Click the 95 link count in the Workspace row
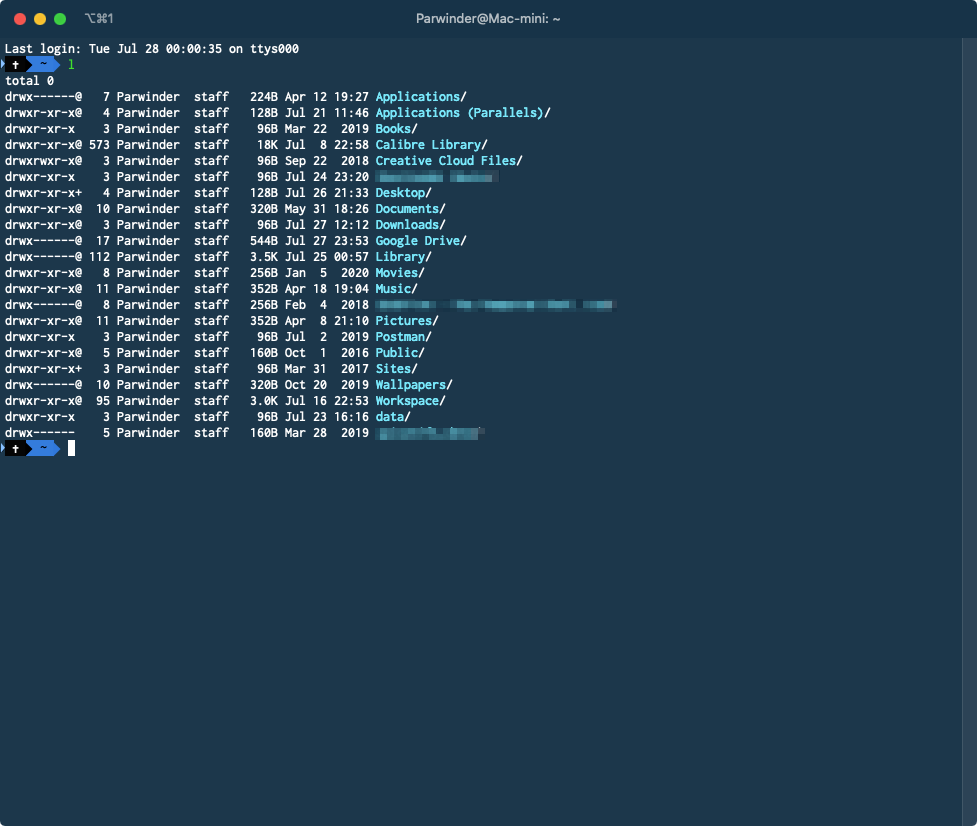This screenshot has width=977, height=826. tap(103, 401)
